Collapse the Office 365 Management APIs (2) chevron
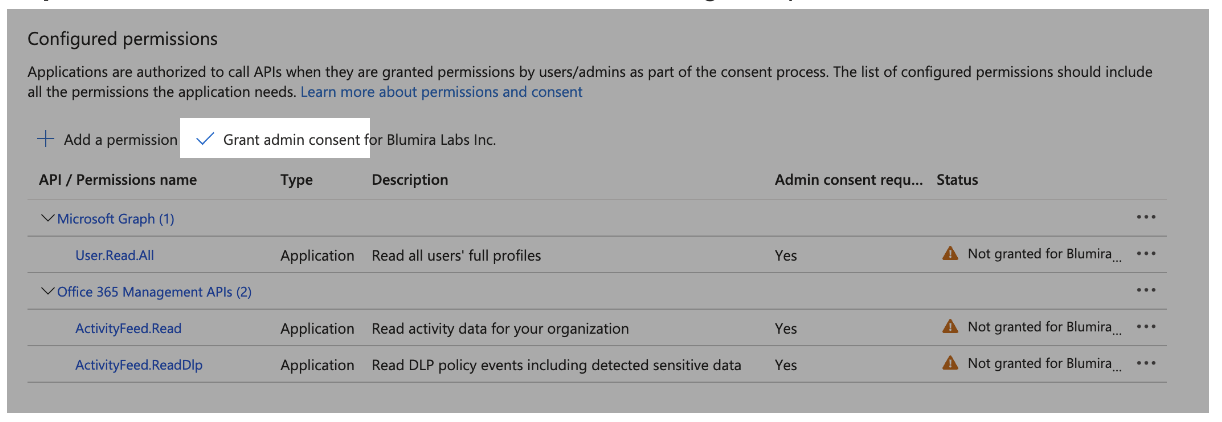Viewport: 1222px width, 422px height. (x=47, y=292)
